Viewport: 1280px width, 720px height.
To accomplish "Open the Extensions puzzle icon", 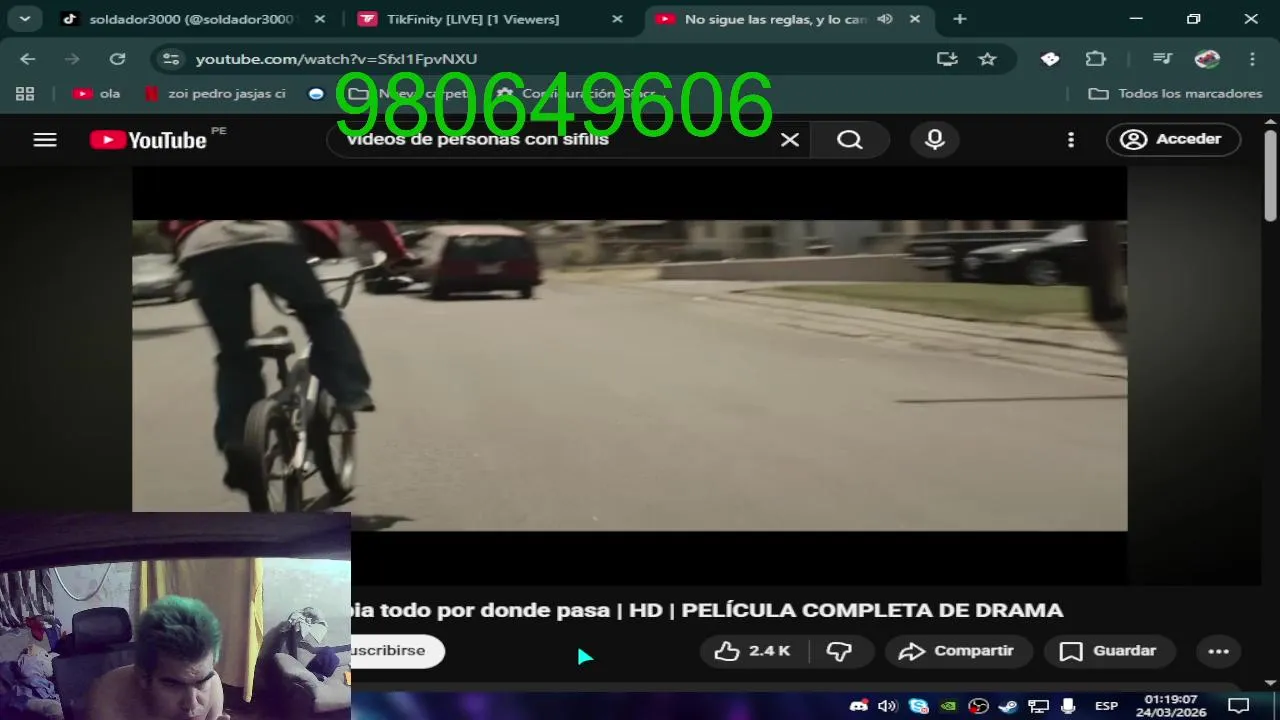I will pos(1096,59).
